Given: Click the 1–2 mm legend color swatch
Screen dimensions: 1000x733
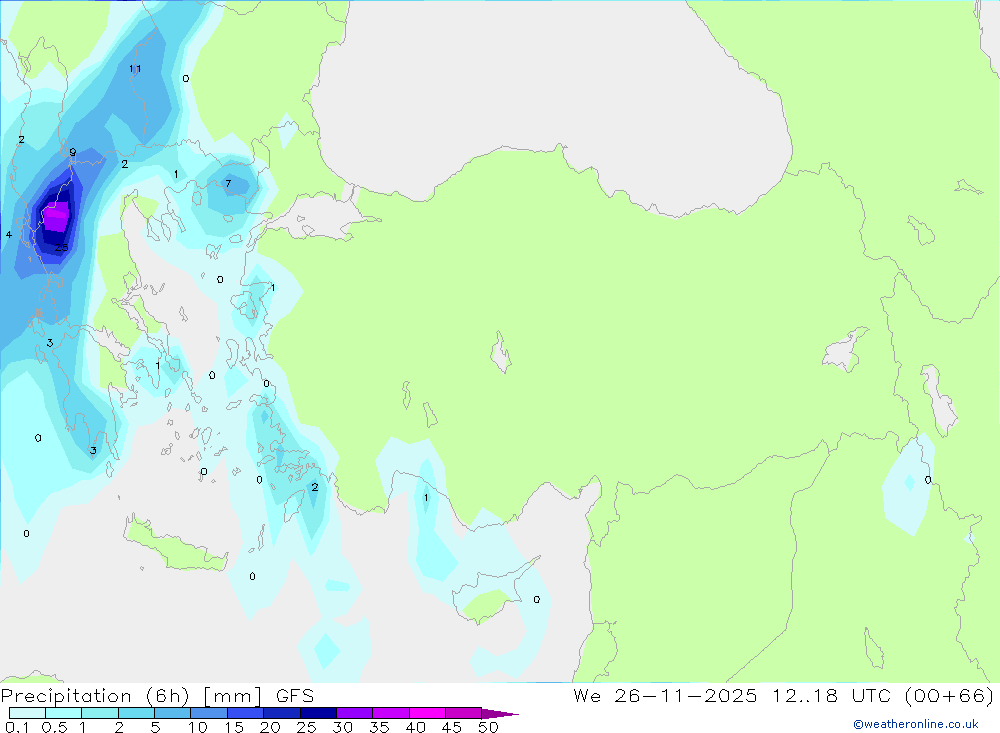Looking at the screenshot, I should (x=100, y=713).
